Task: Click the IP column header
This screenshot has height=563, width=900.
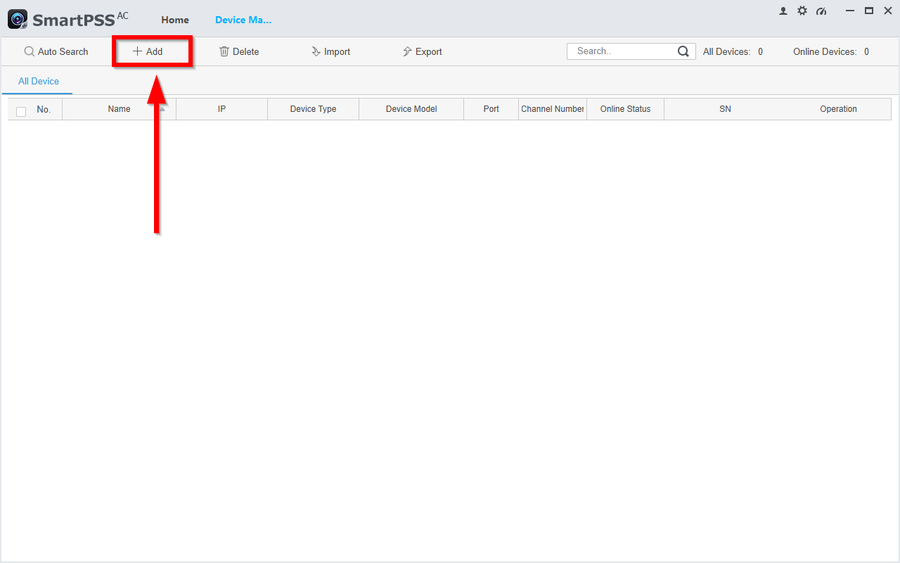Action: click(222, 109)
